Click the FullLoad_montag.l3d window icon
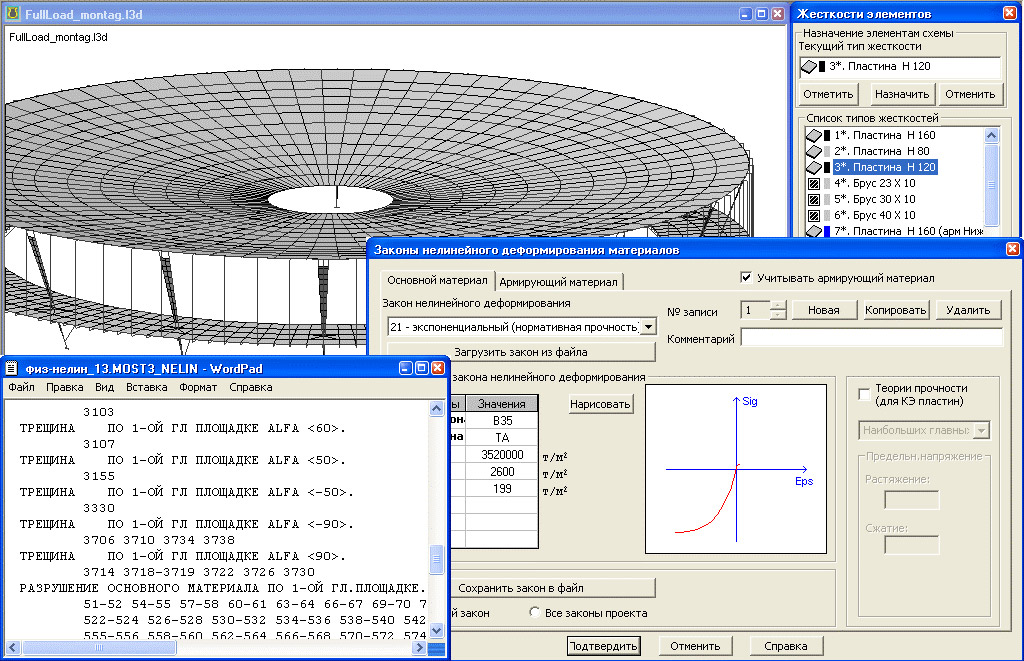Image resolution: width=1024 pixels, height=661 pixels. click(x=12, y=14)
